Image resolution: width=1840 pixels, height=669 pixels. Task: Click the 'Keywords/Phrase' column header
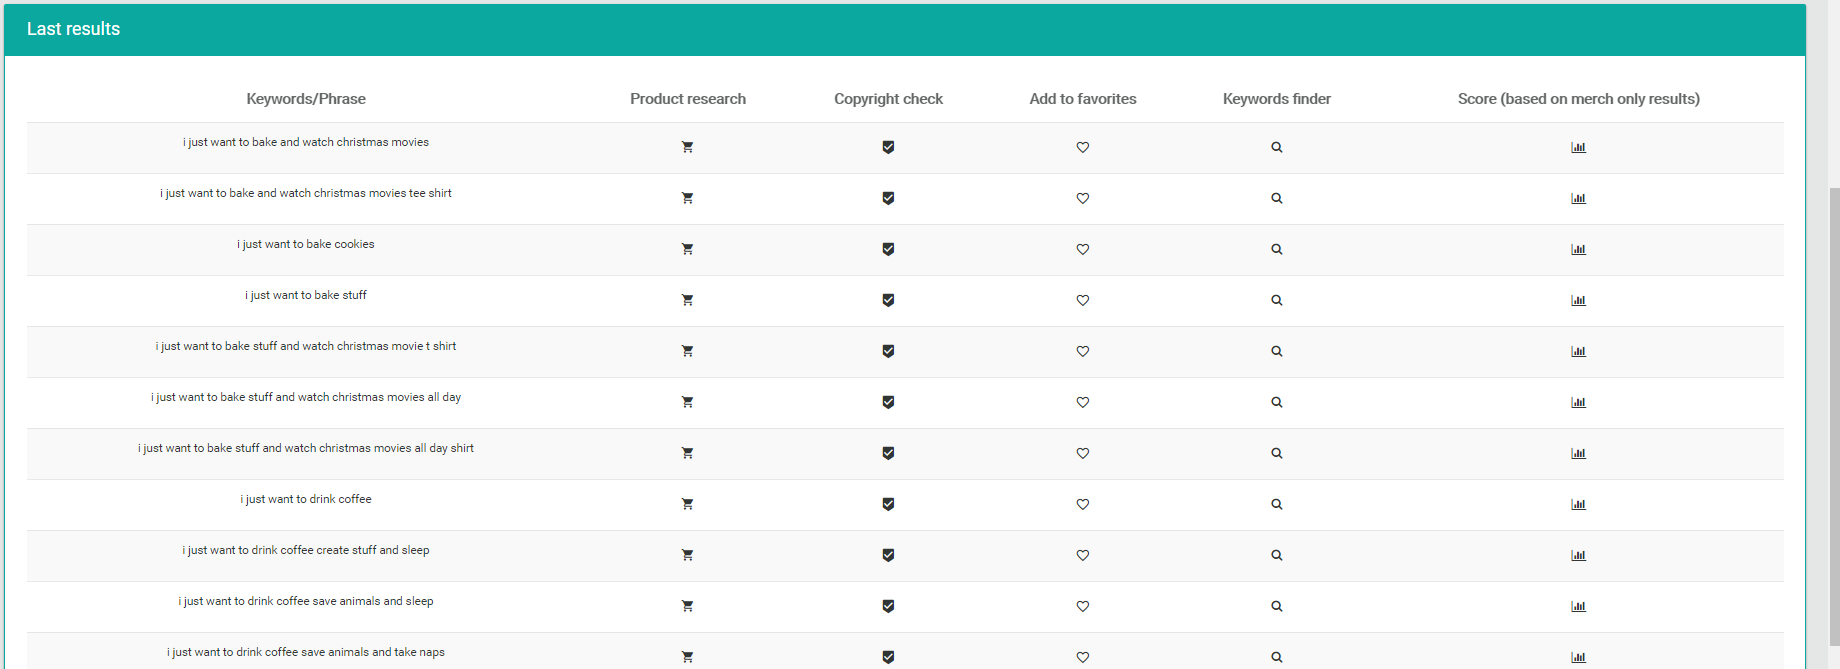[x=306, y=99]
